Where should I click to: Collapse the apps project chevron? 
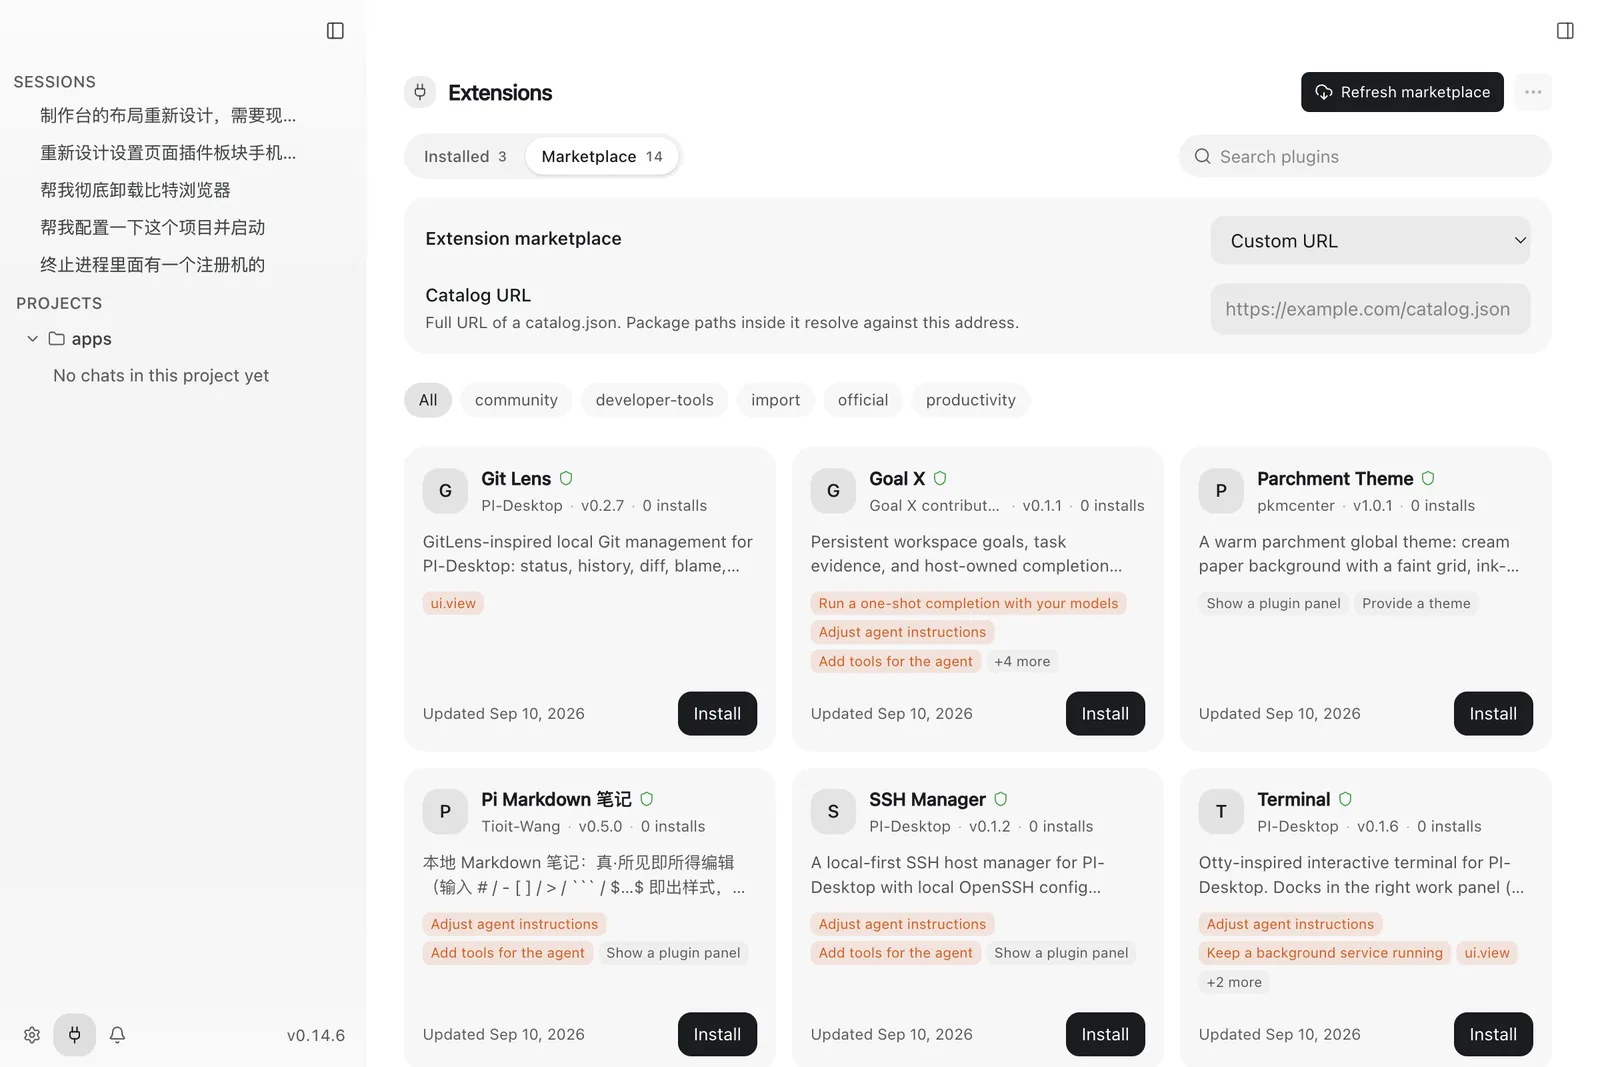33,339
